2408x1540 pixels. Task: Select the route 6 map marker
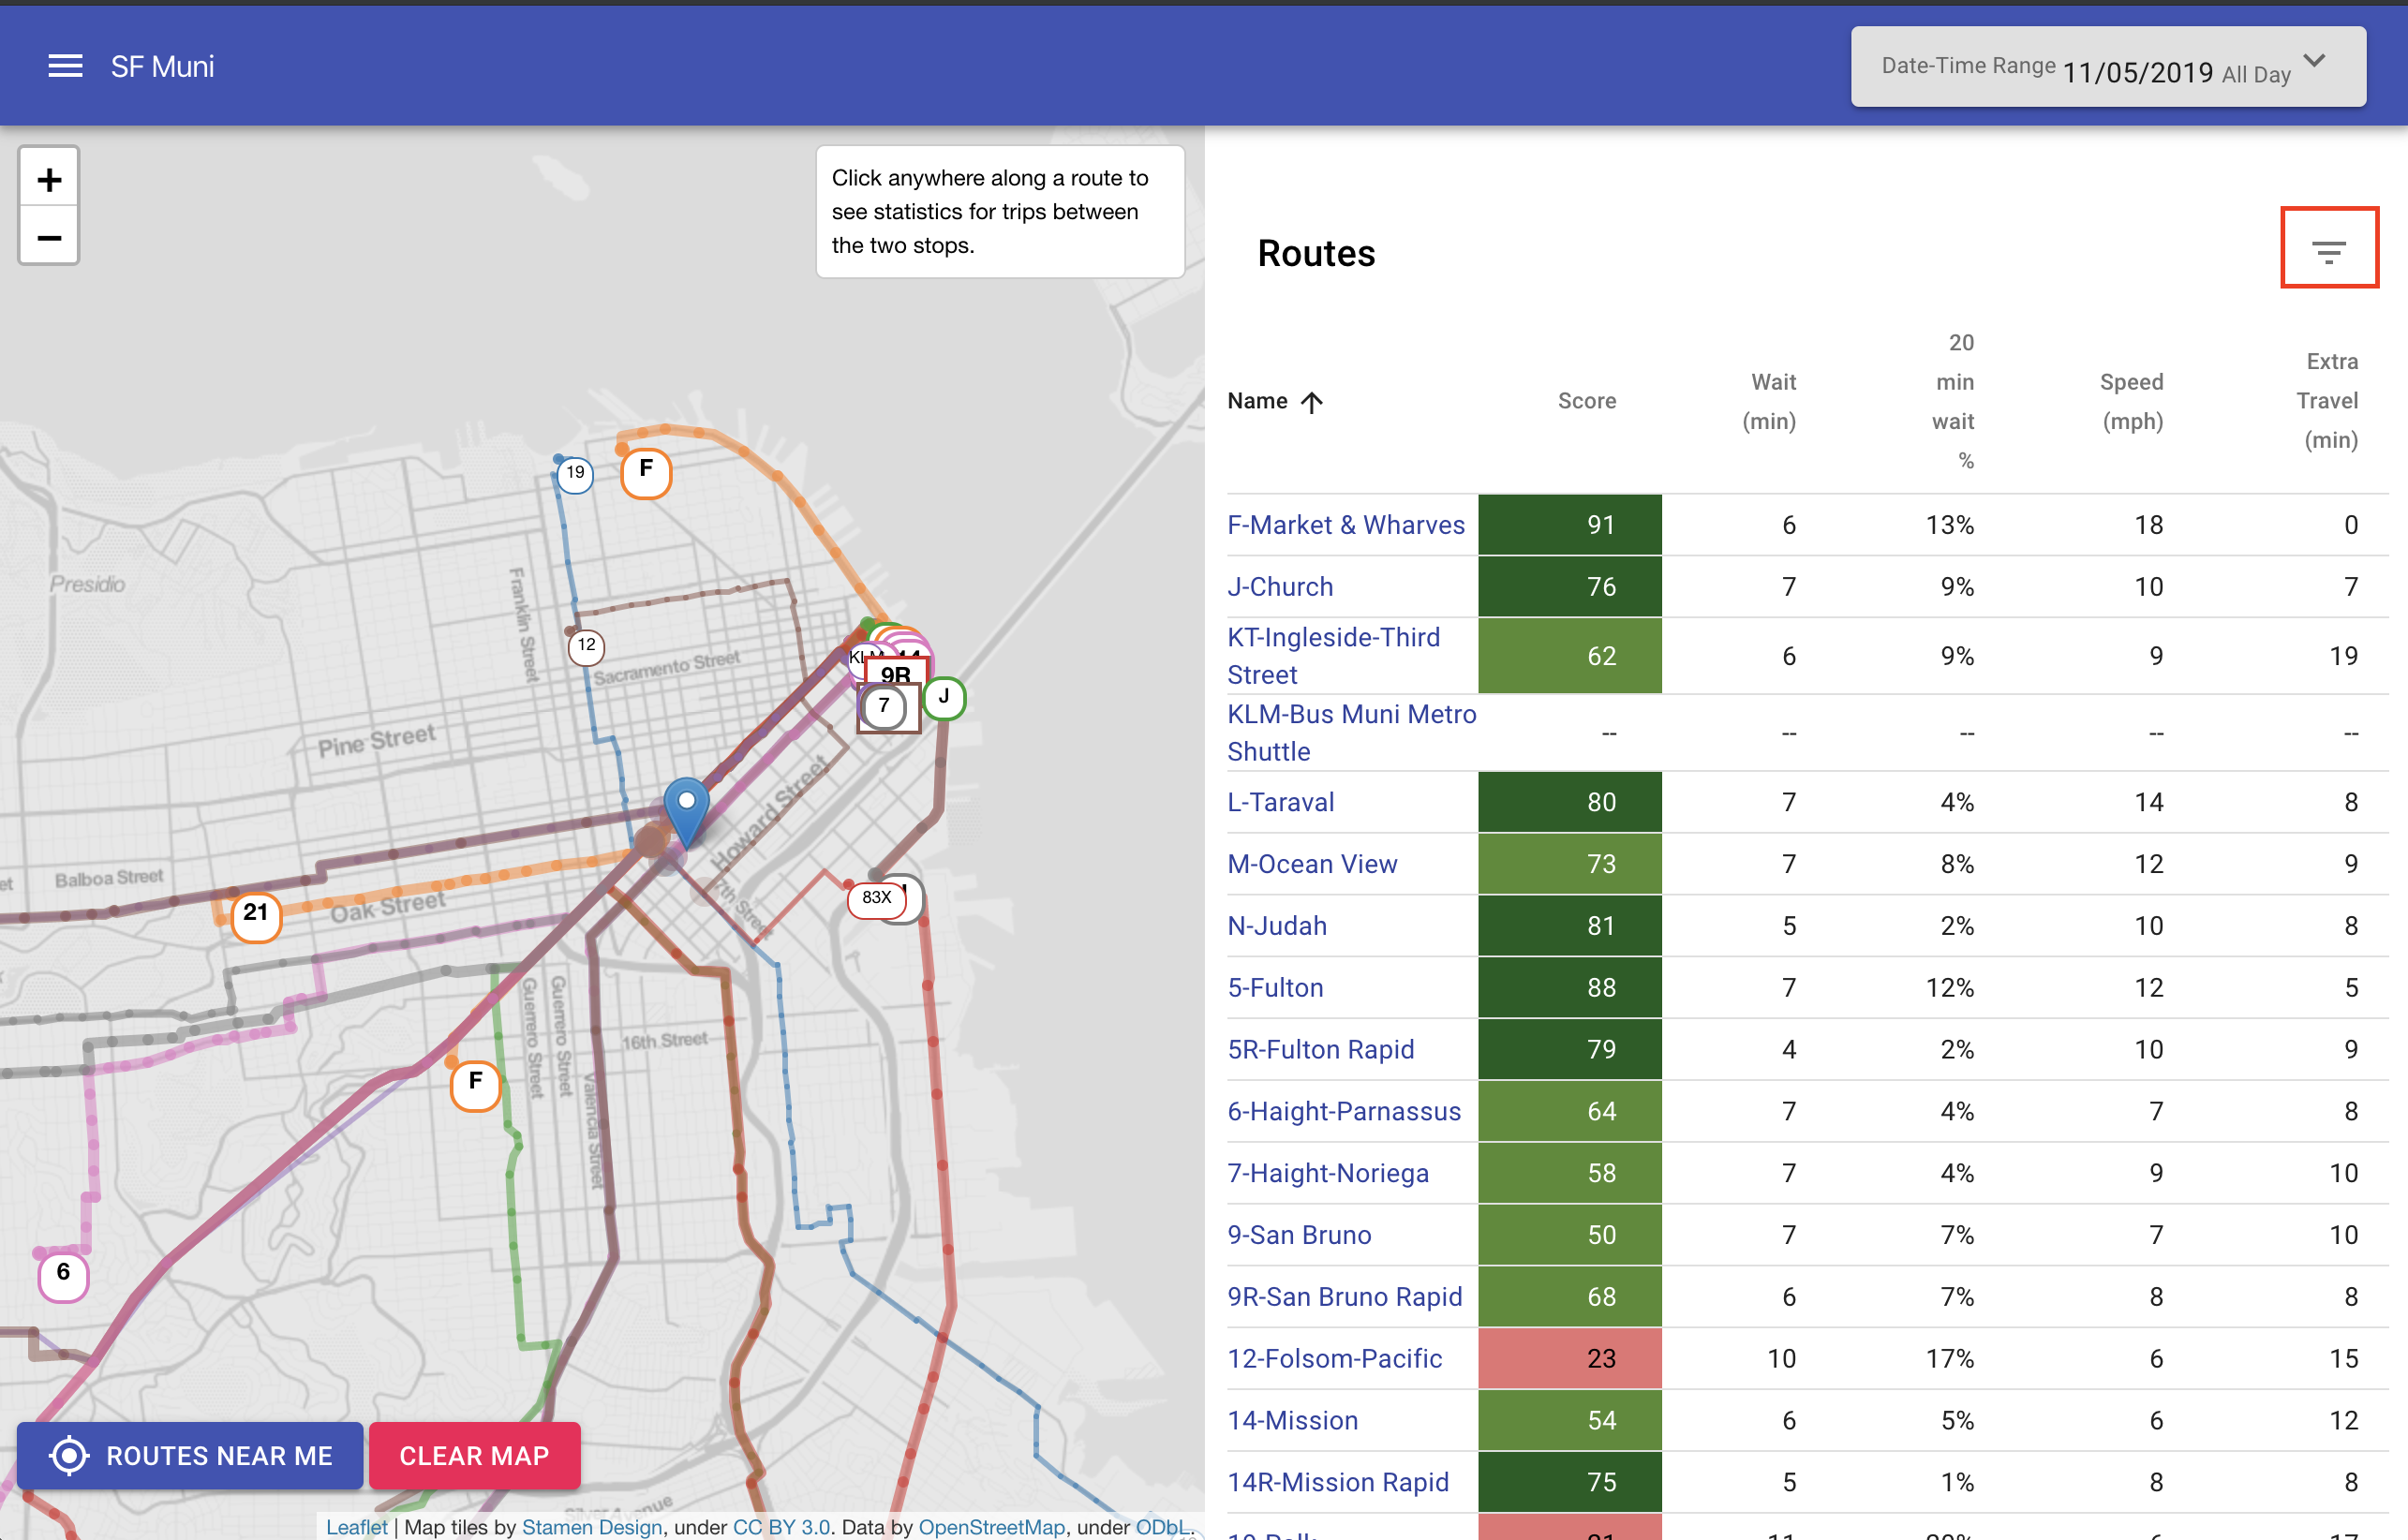(x=63, y=1274)
